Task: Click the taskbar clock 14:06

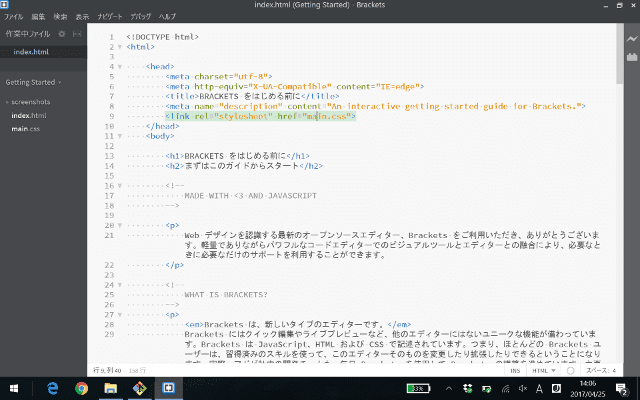Action: click(588, 389)
